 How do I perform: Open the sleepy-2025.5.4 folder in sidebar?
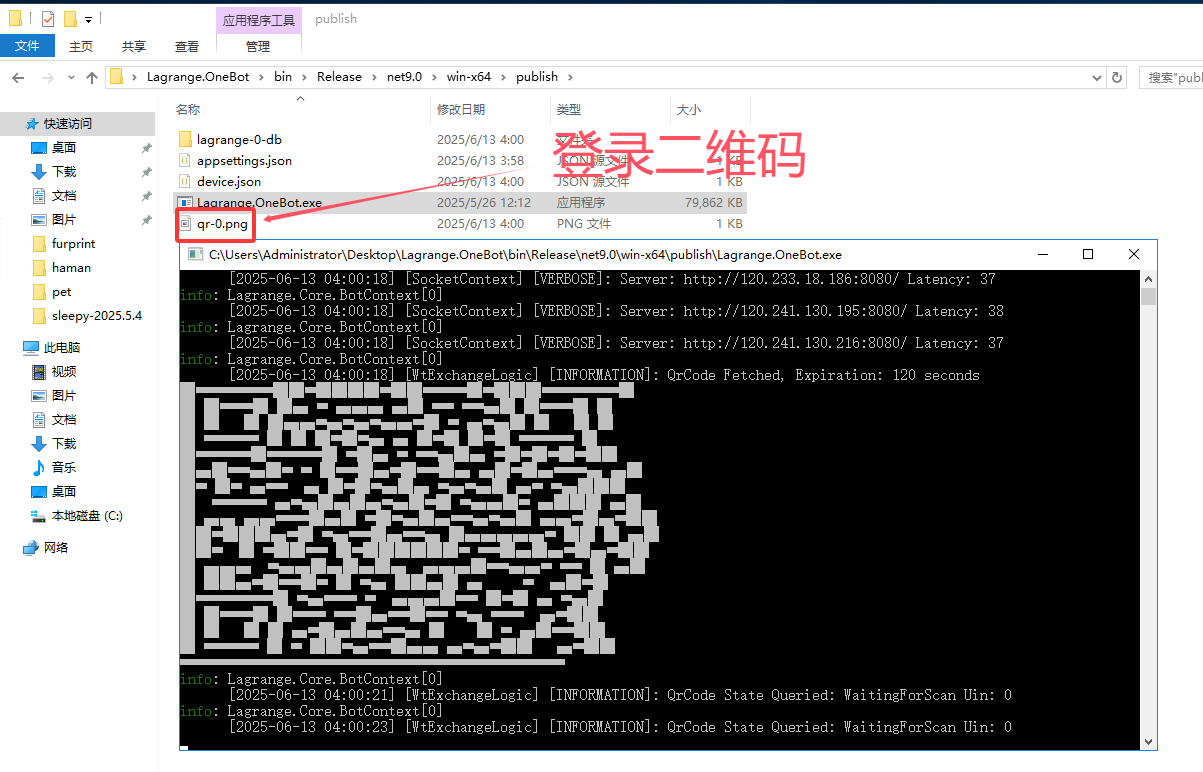(x=97, y=316)
